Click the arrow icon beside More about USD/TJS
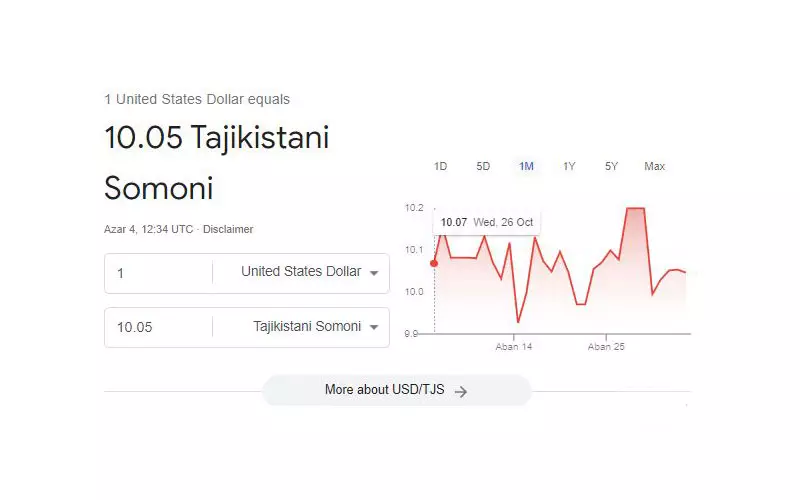Viewport: 800px width, 500px height. coord(461,391)
